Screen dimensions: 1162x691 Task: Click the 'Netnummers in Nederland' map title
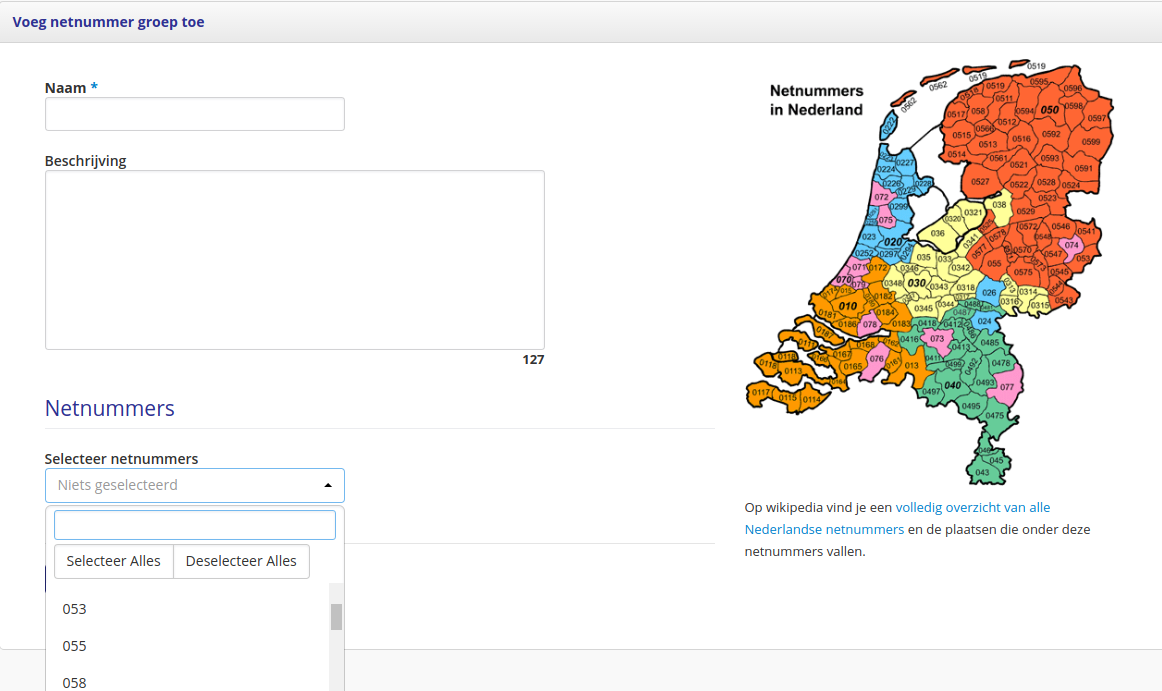coord(816,101)
